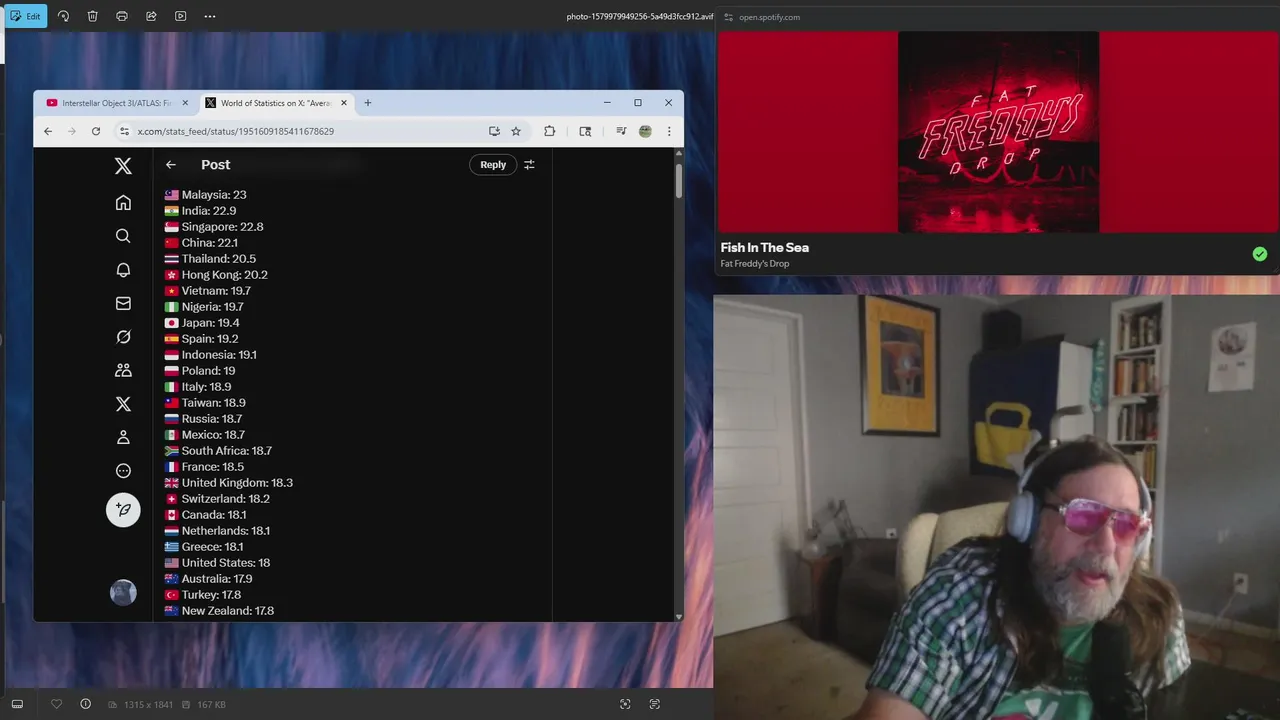Share the photo from Photos toolbar

click(151, 16)
